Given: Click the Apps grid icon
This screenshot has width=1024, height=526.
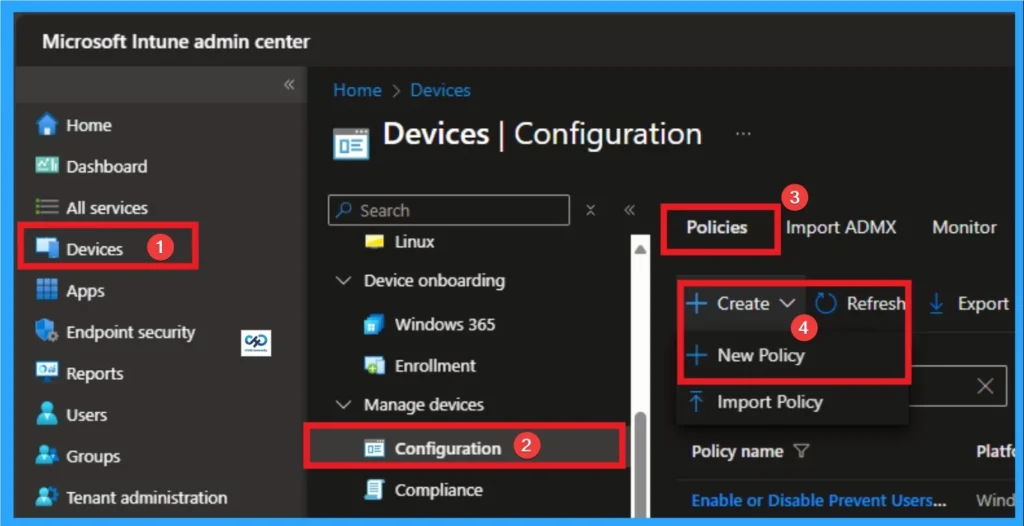Looking at the screenshot, I should [x=47, y=290].
